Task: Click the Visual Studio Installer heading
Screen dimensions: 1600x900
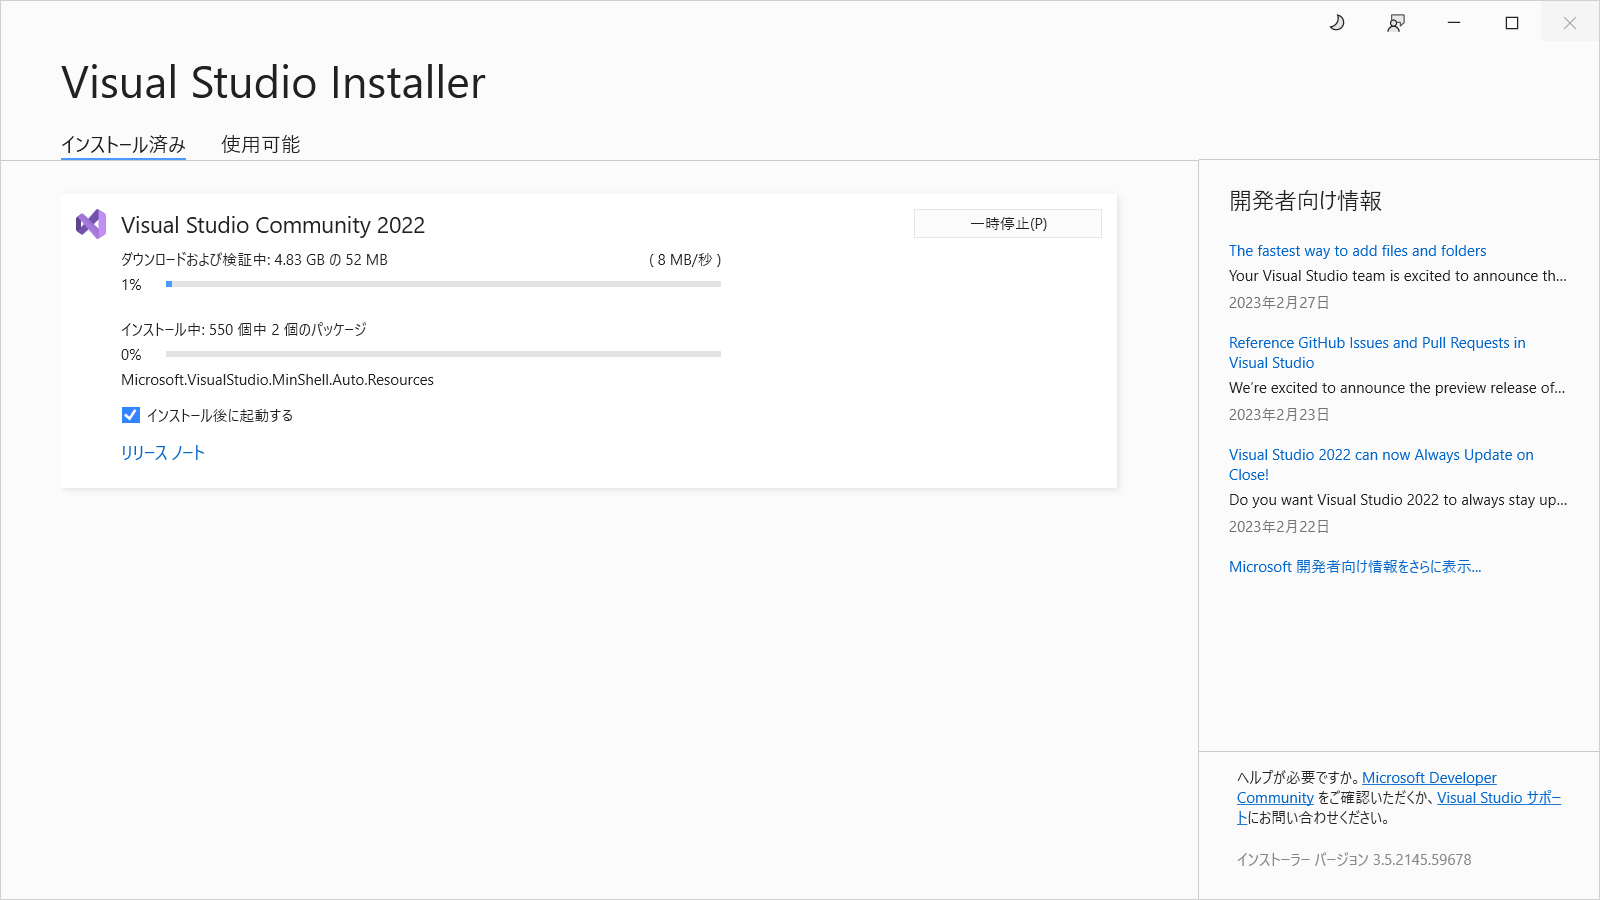Action: (x=273, y=82)
